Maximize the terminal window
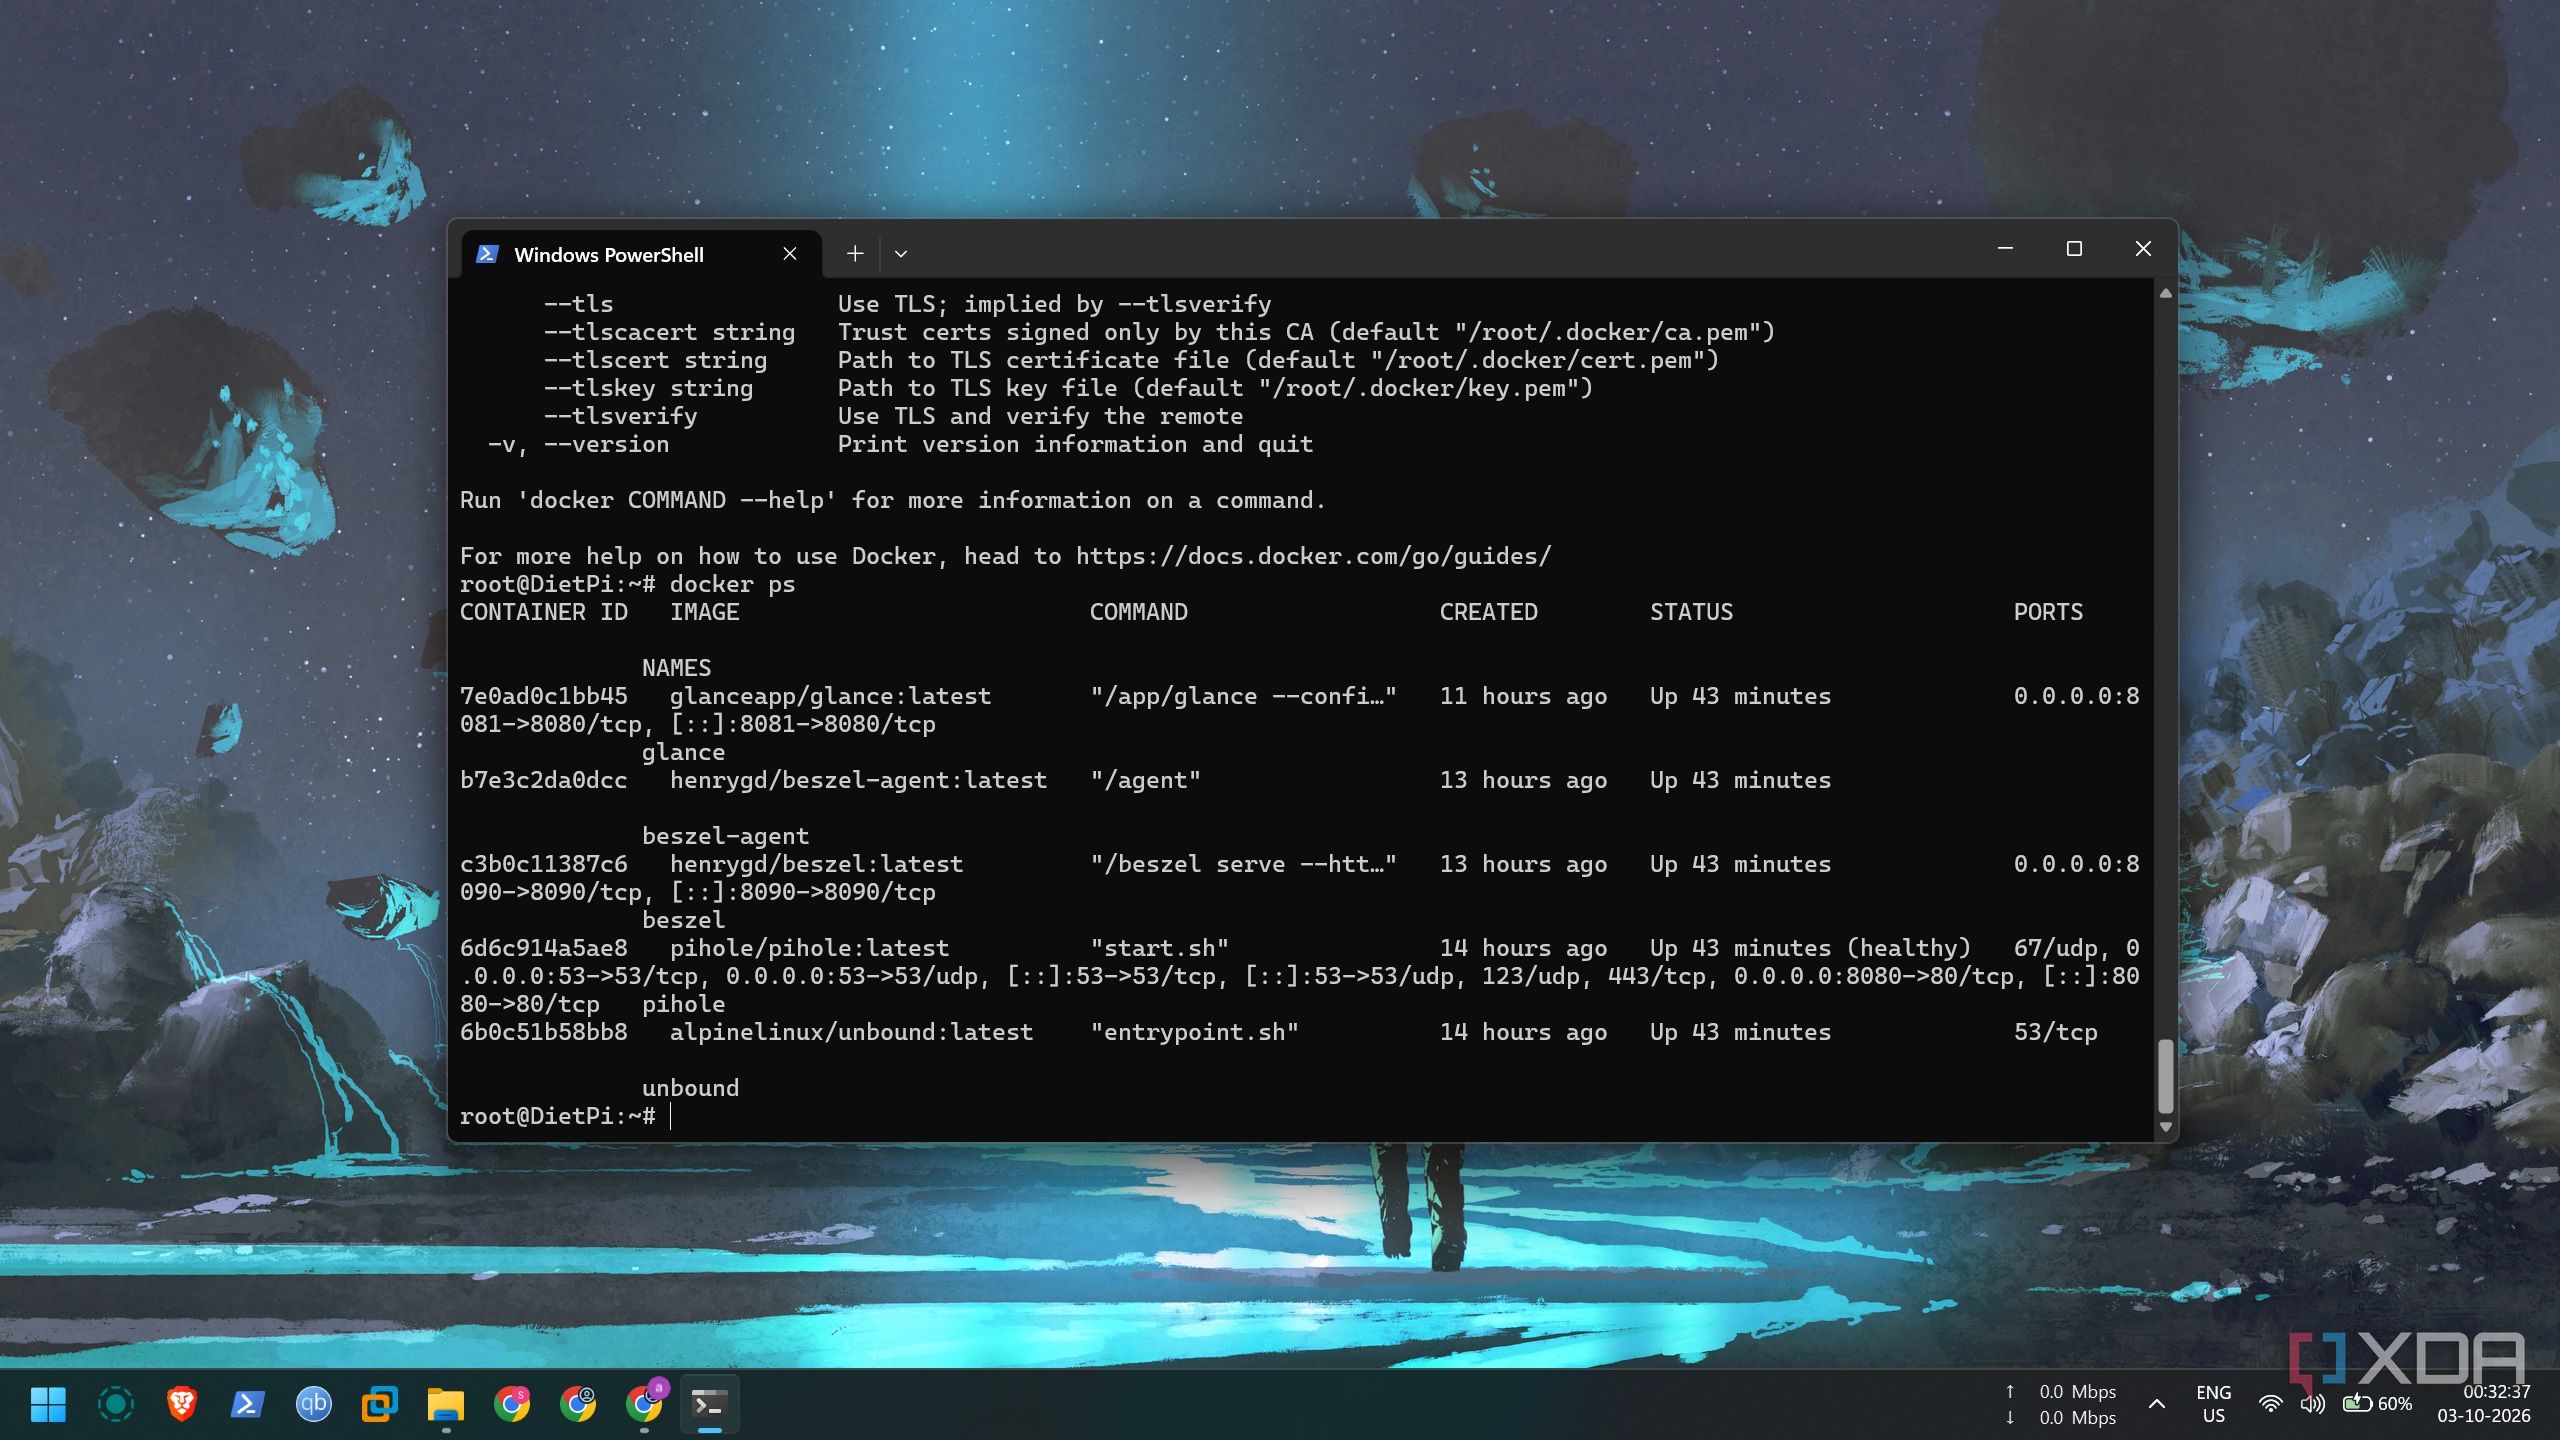Image resolution: width=2560 pixels, height=1440 pixels. pos(2074,249)
